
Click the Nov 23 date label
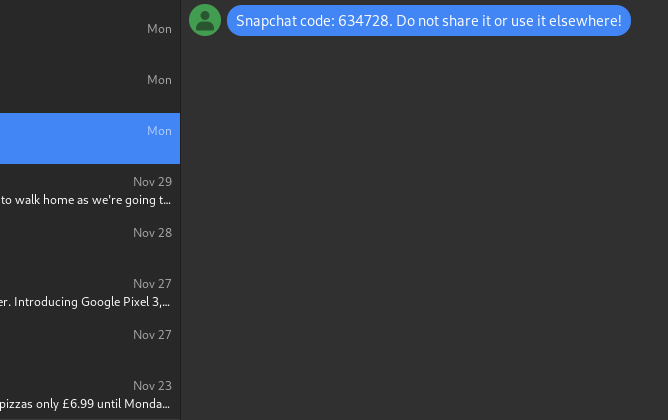[x=153, y=385]
